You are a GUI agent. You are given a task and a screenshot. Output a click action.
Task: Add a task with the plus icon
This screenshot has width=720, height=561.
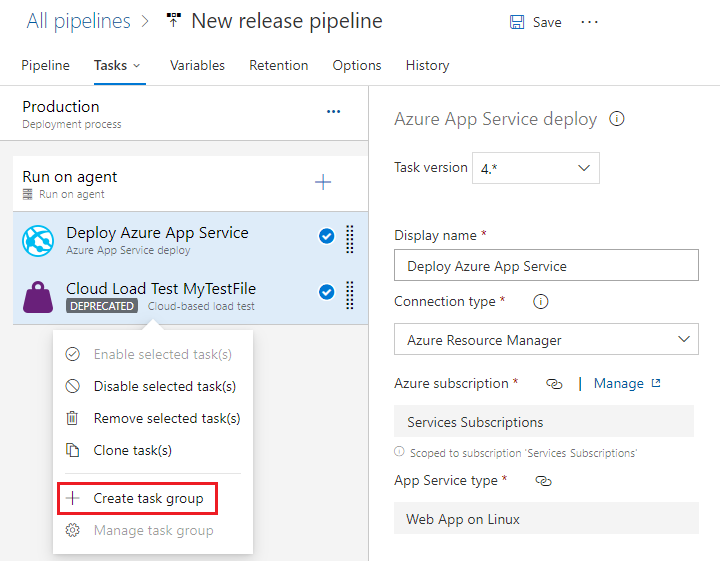323,182
